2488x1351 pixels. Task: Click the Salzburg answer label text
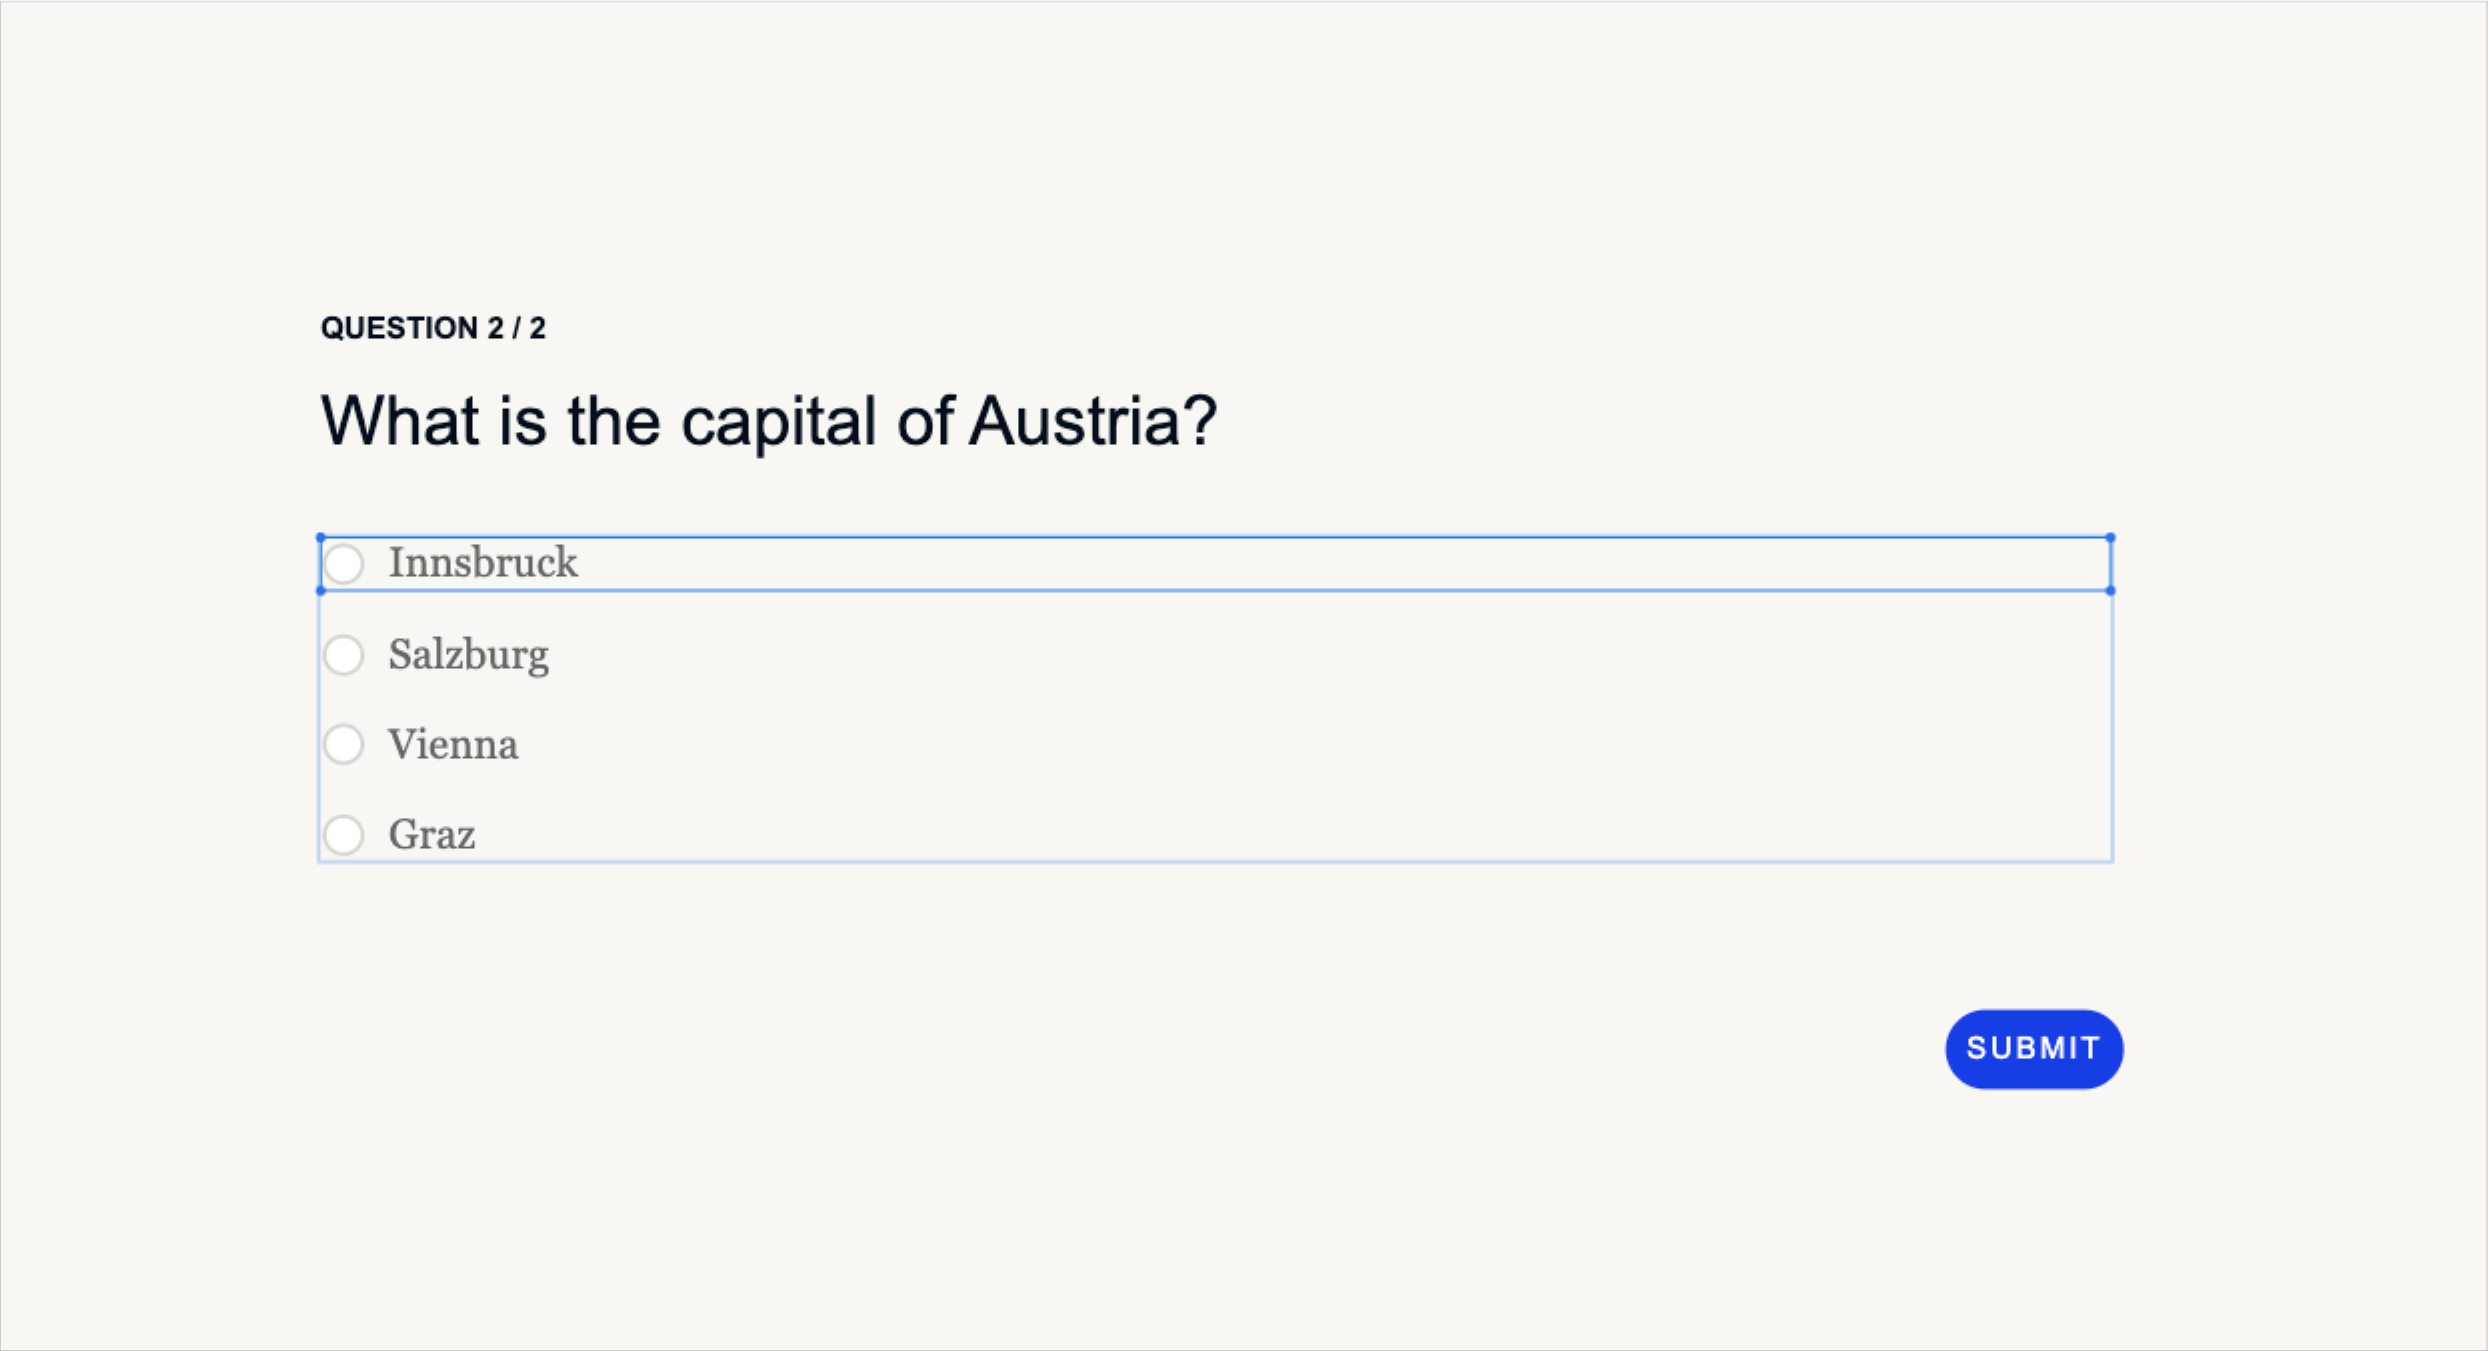click(469, 655)
